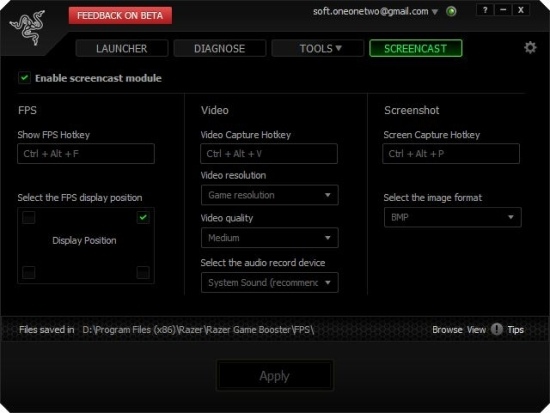Close the Game Booster window

(x=521, y=10)
